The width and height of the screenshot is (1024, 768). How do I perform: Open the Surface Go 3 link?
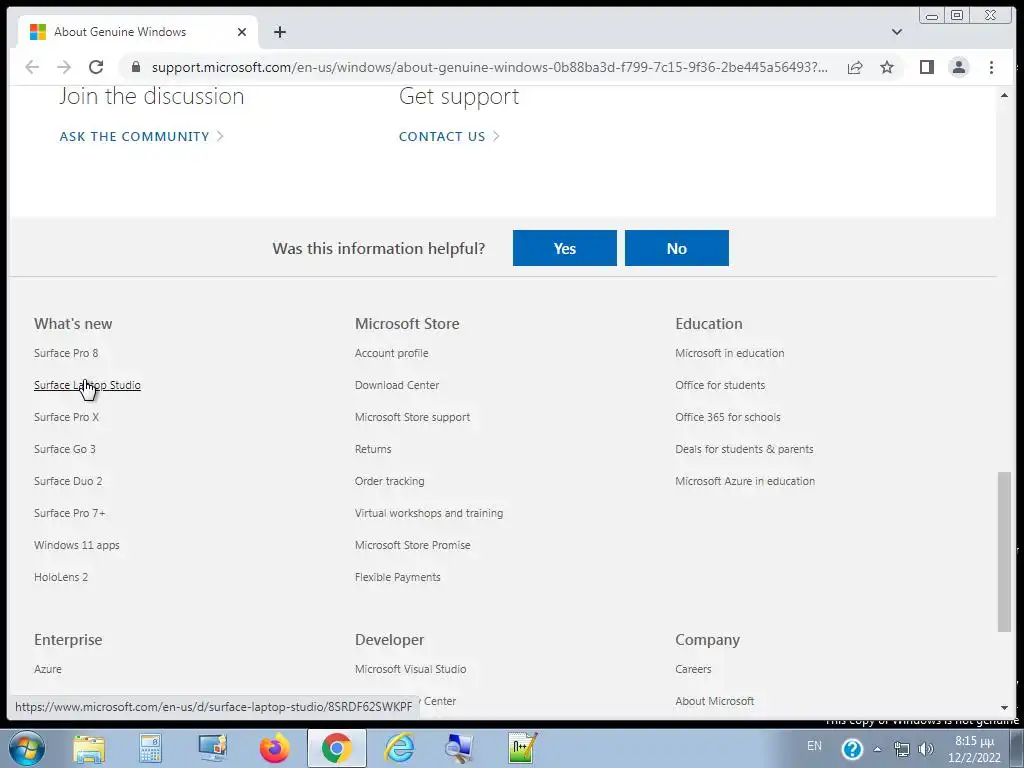(65, 449)
